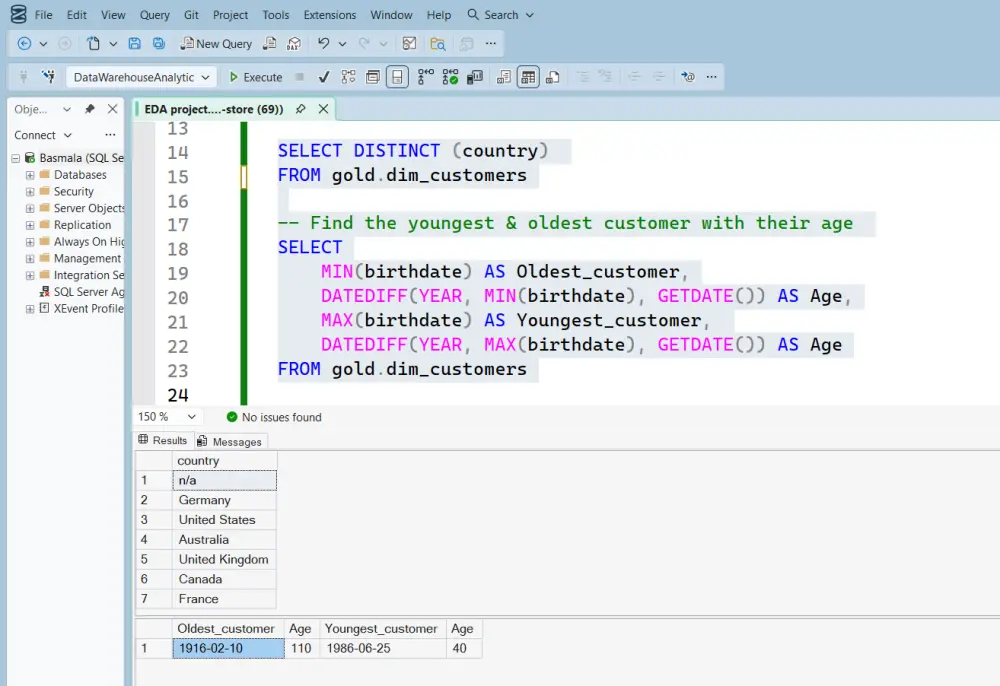
Task: Click the country column header
Action: coord(224,460)
